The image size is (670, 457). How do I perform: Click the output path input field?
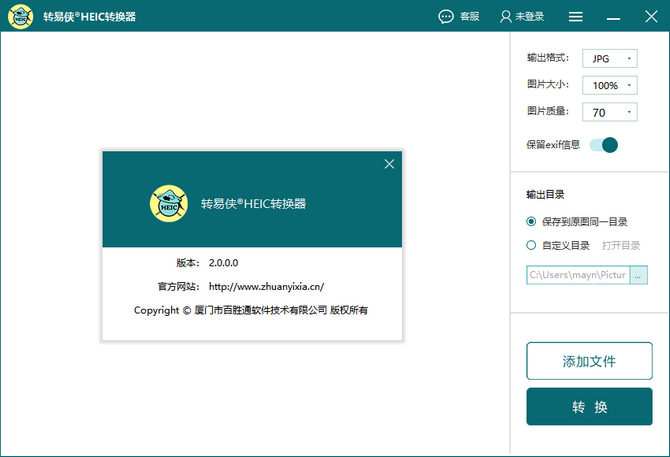tap(578, 275)
